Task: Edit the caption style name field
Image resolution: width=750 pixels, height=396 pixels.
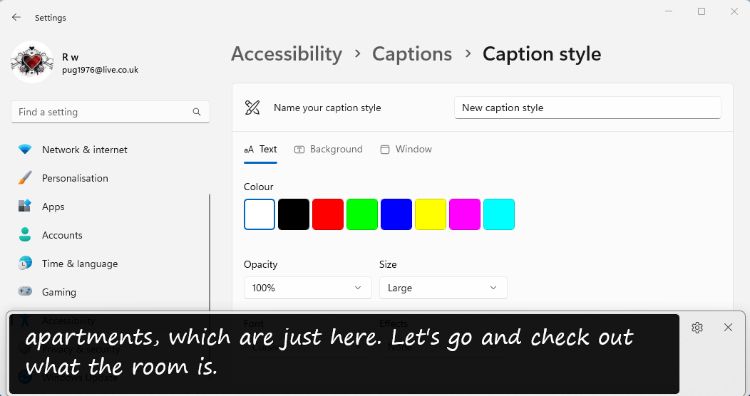Action: pyautogui.click(x=587, y=108)
